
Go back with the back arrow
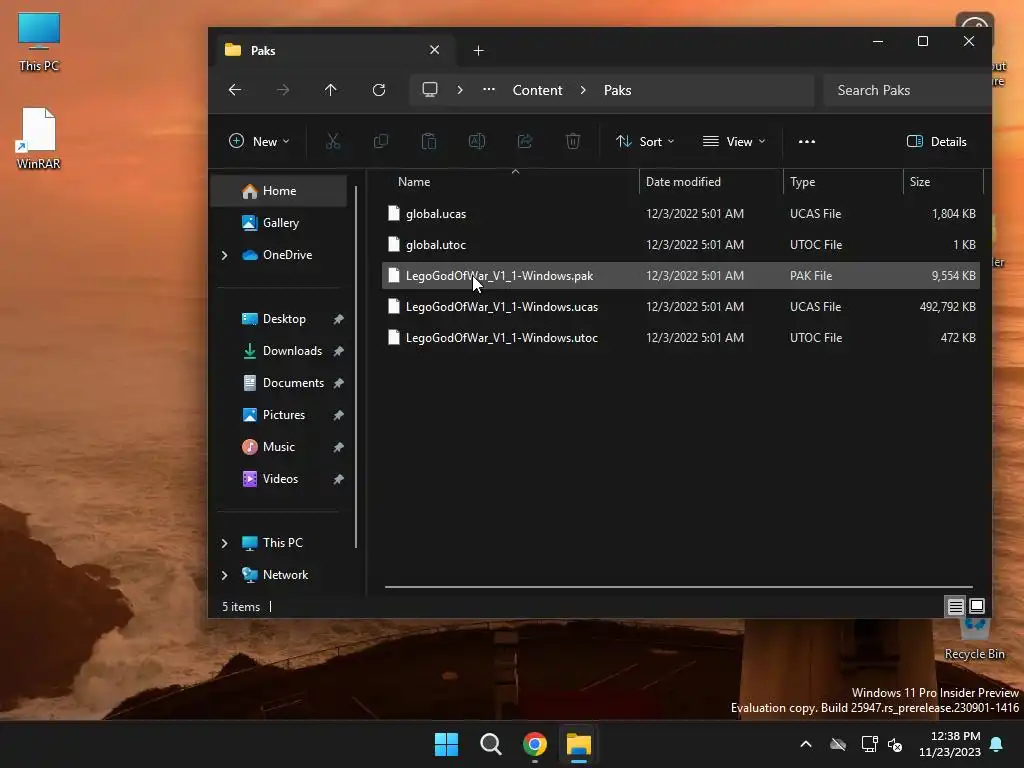235,90
